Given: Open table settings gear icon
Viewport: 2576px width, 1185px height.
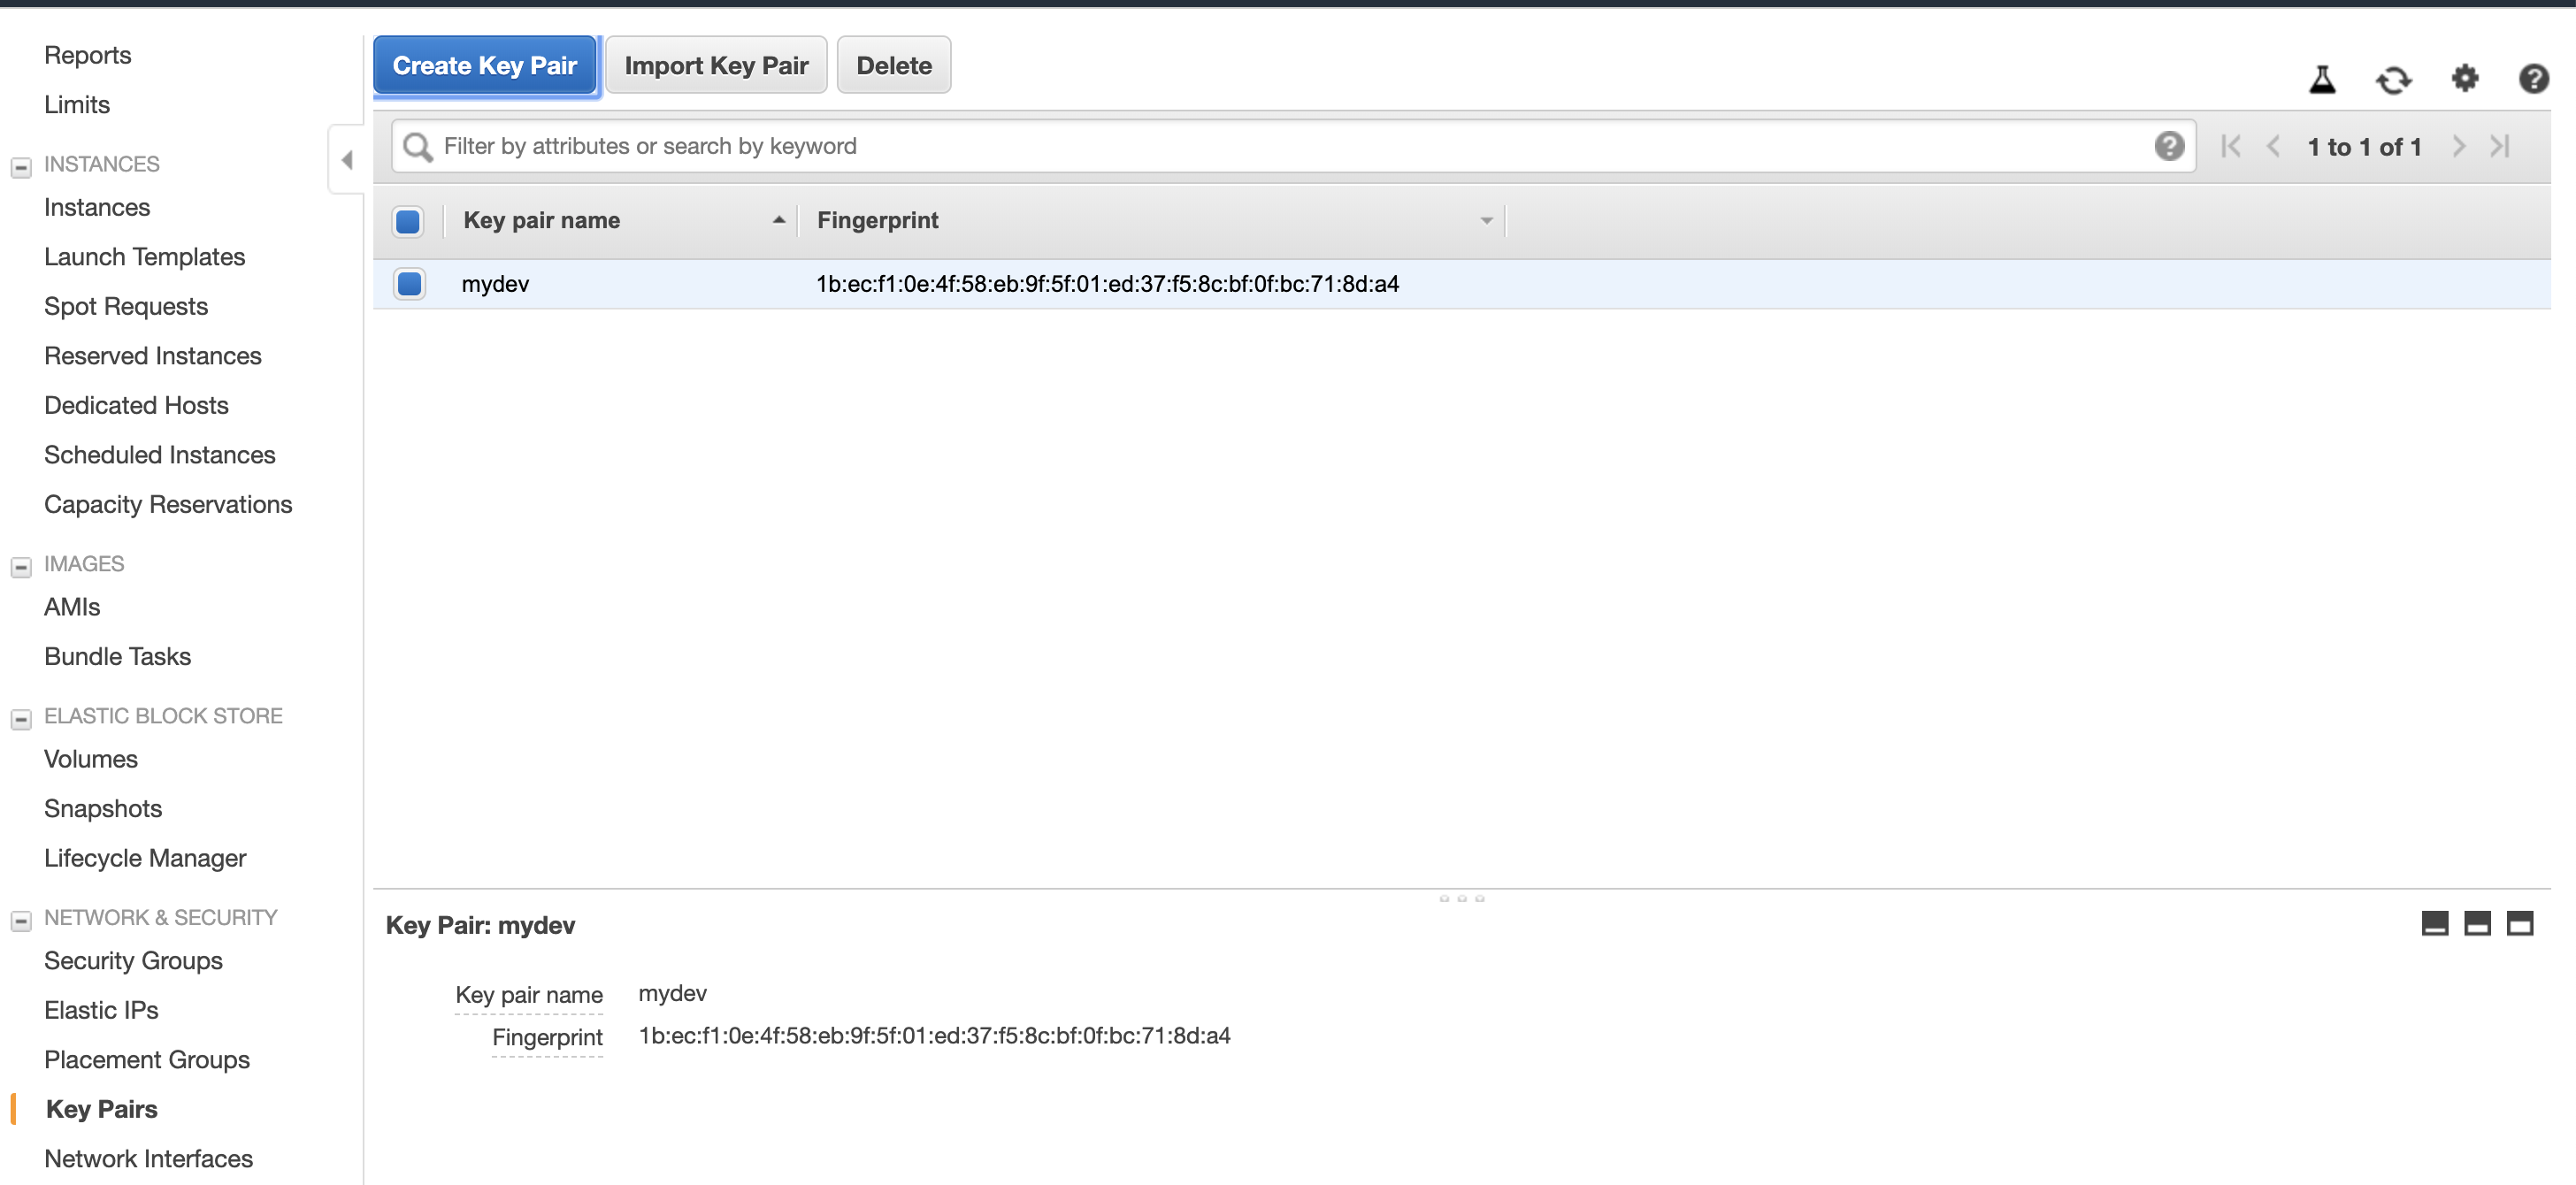Looking at the screenshot, I should point(2465,78).
